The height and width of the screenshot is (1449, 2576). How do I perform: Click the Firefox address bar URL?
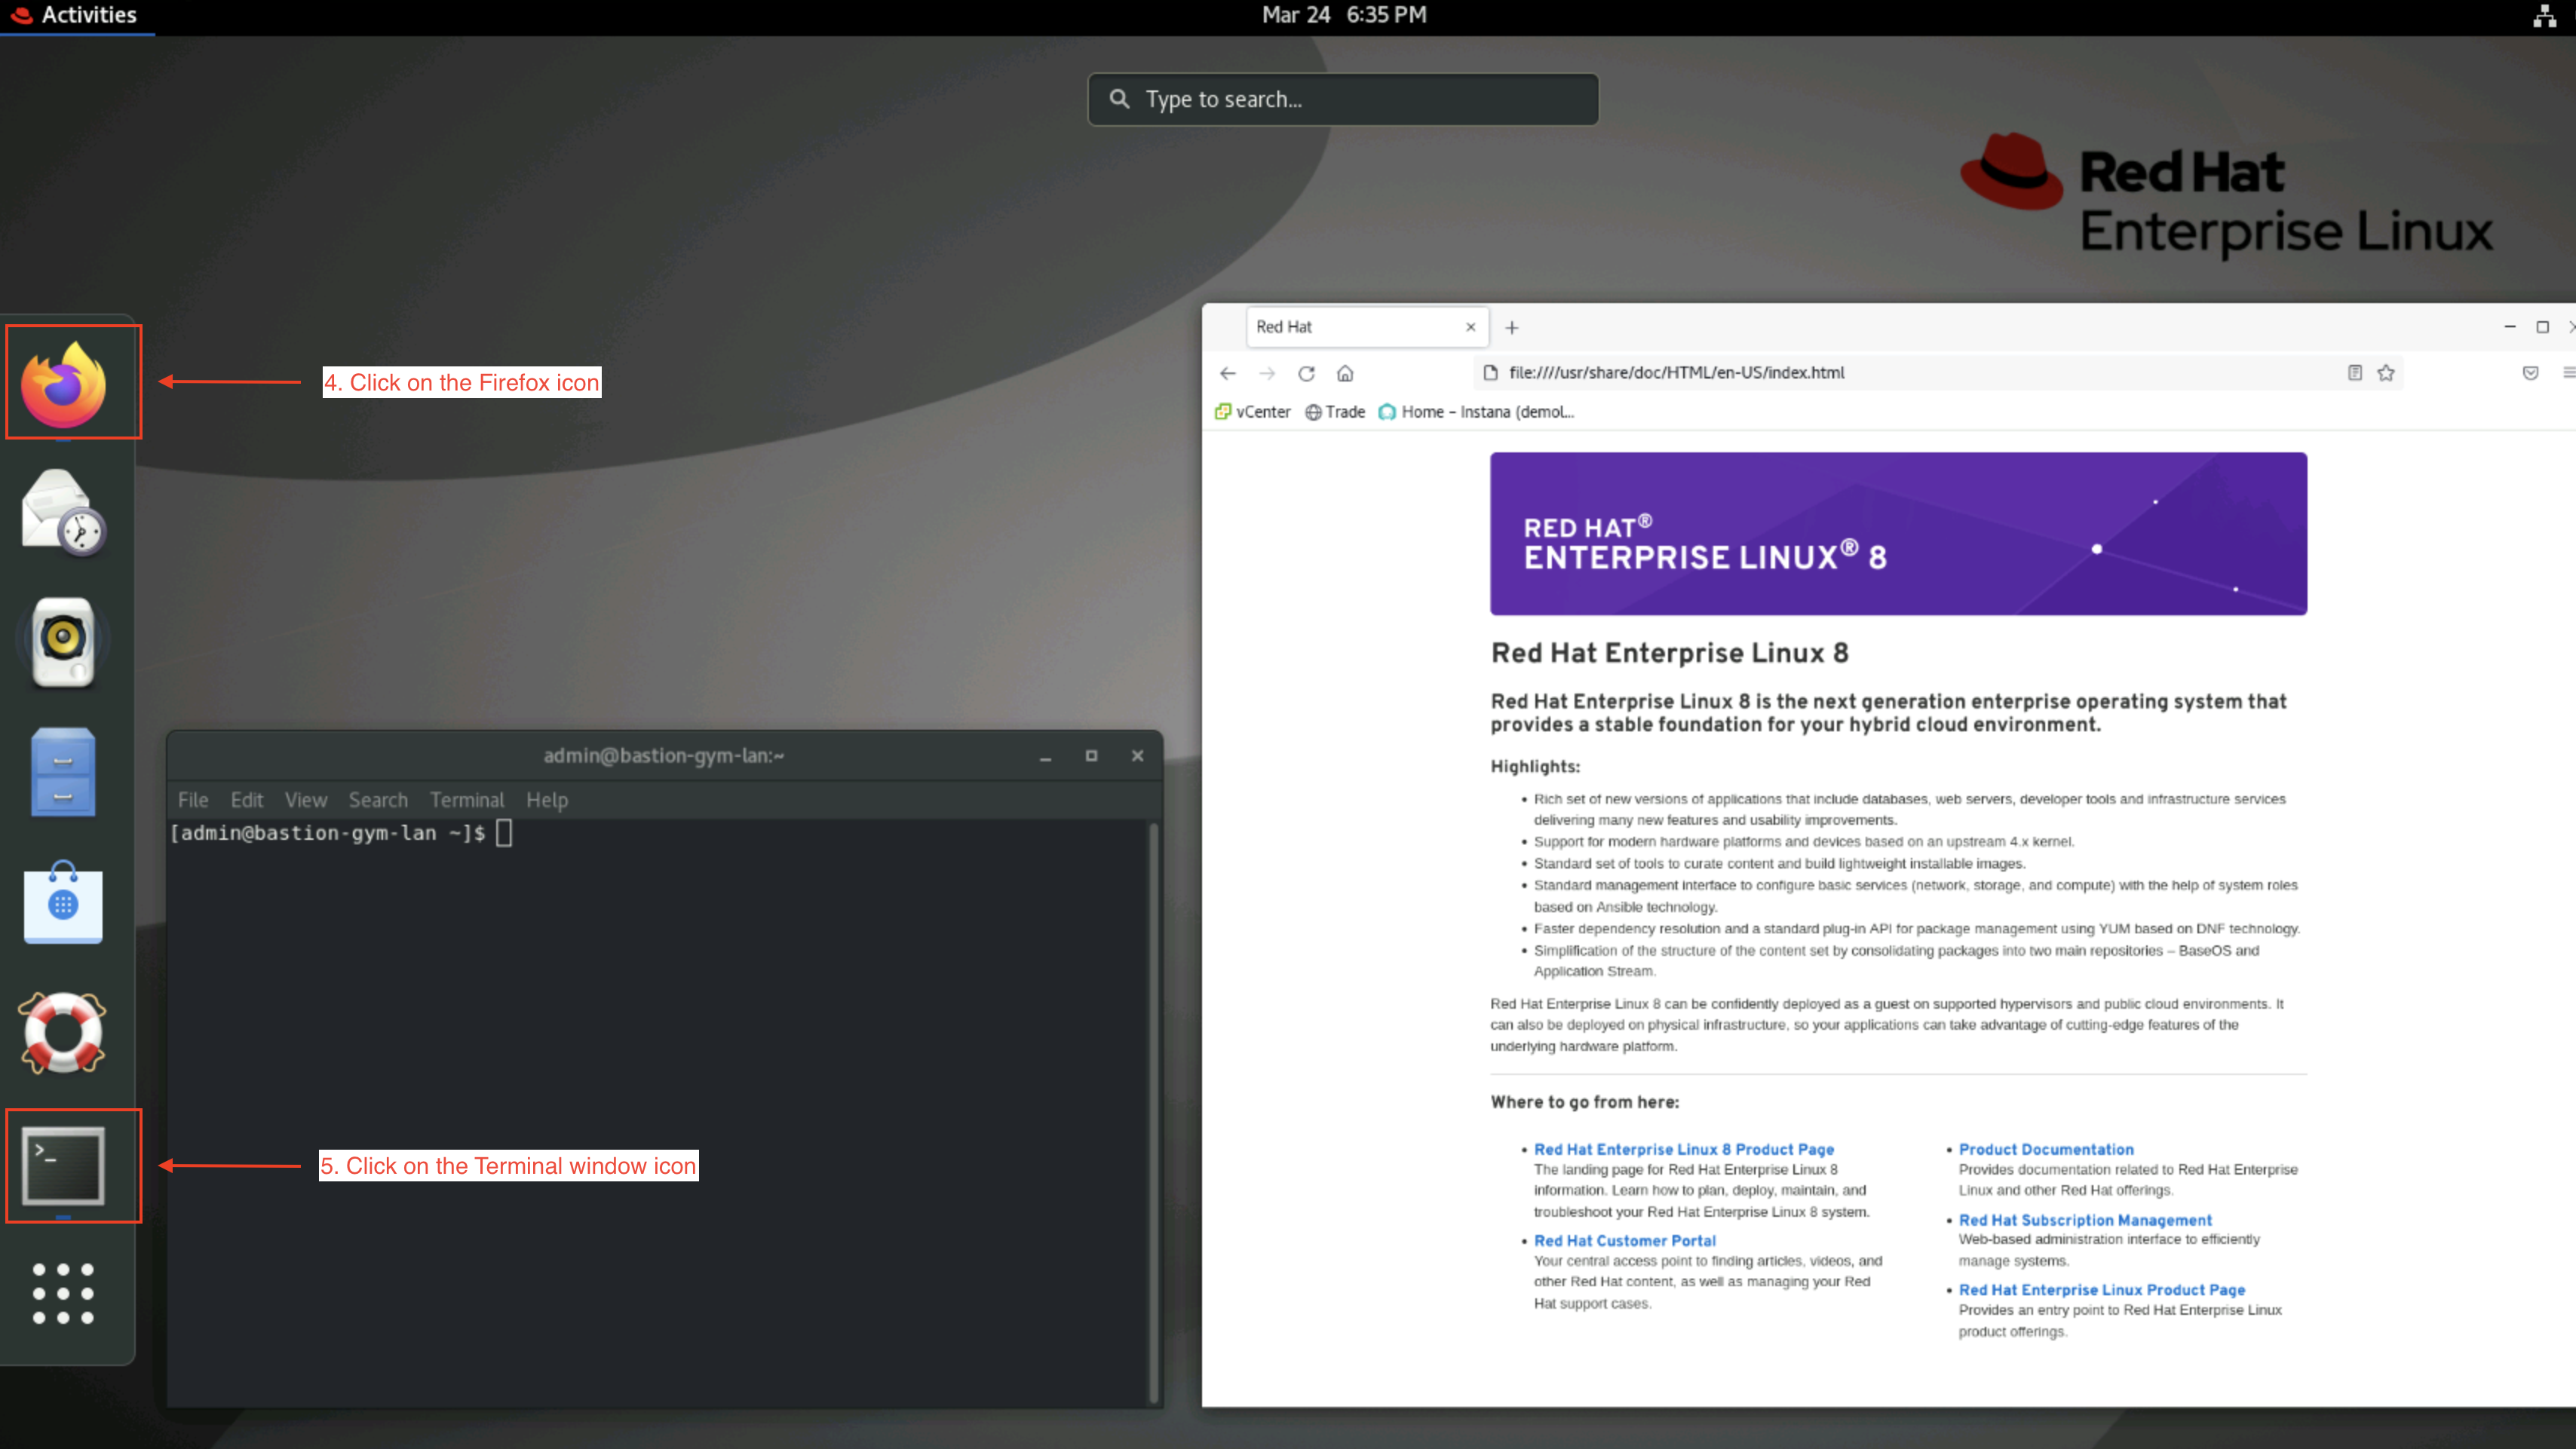[x=1677, y=372]
